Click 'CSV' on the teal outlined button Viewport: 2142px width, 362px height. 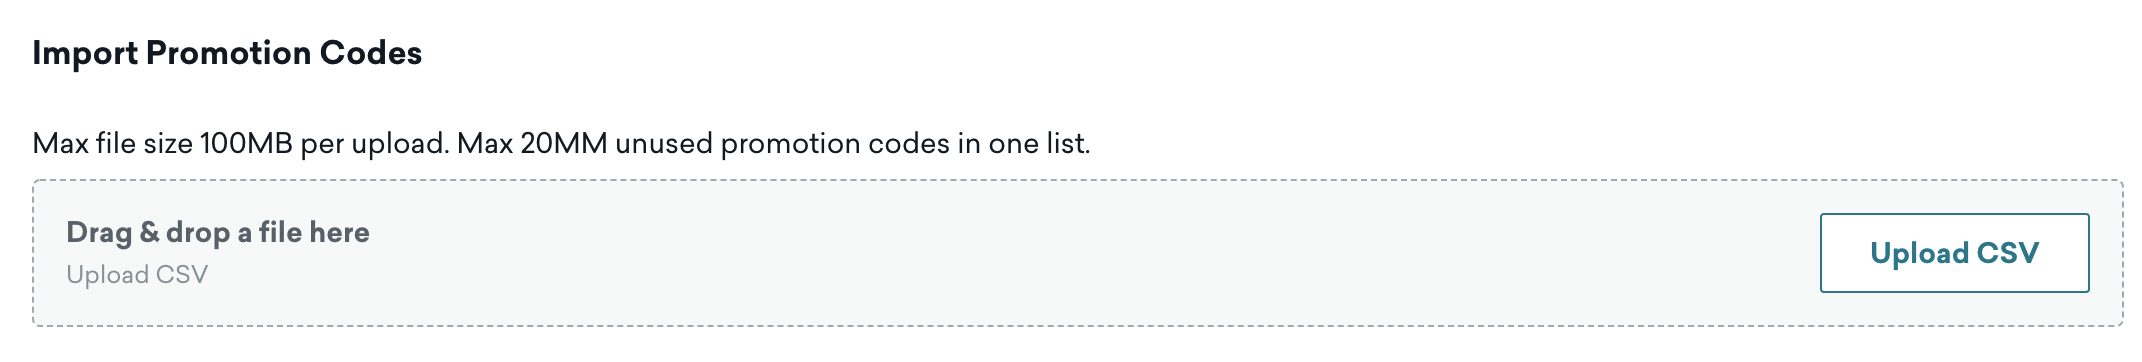(x=2008, y=253)
